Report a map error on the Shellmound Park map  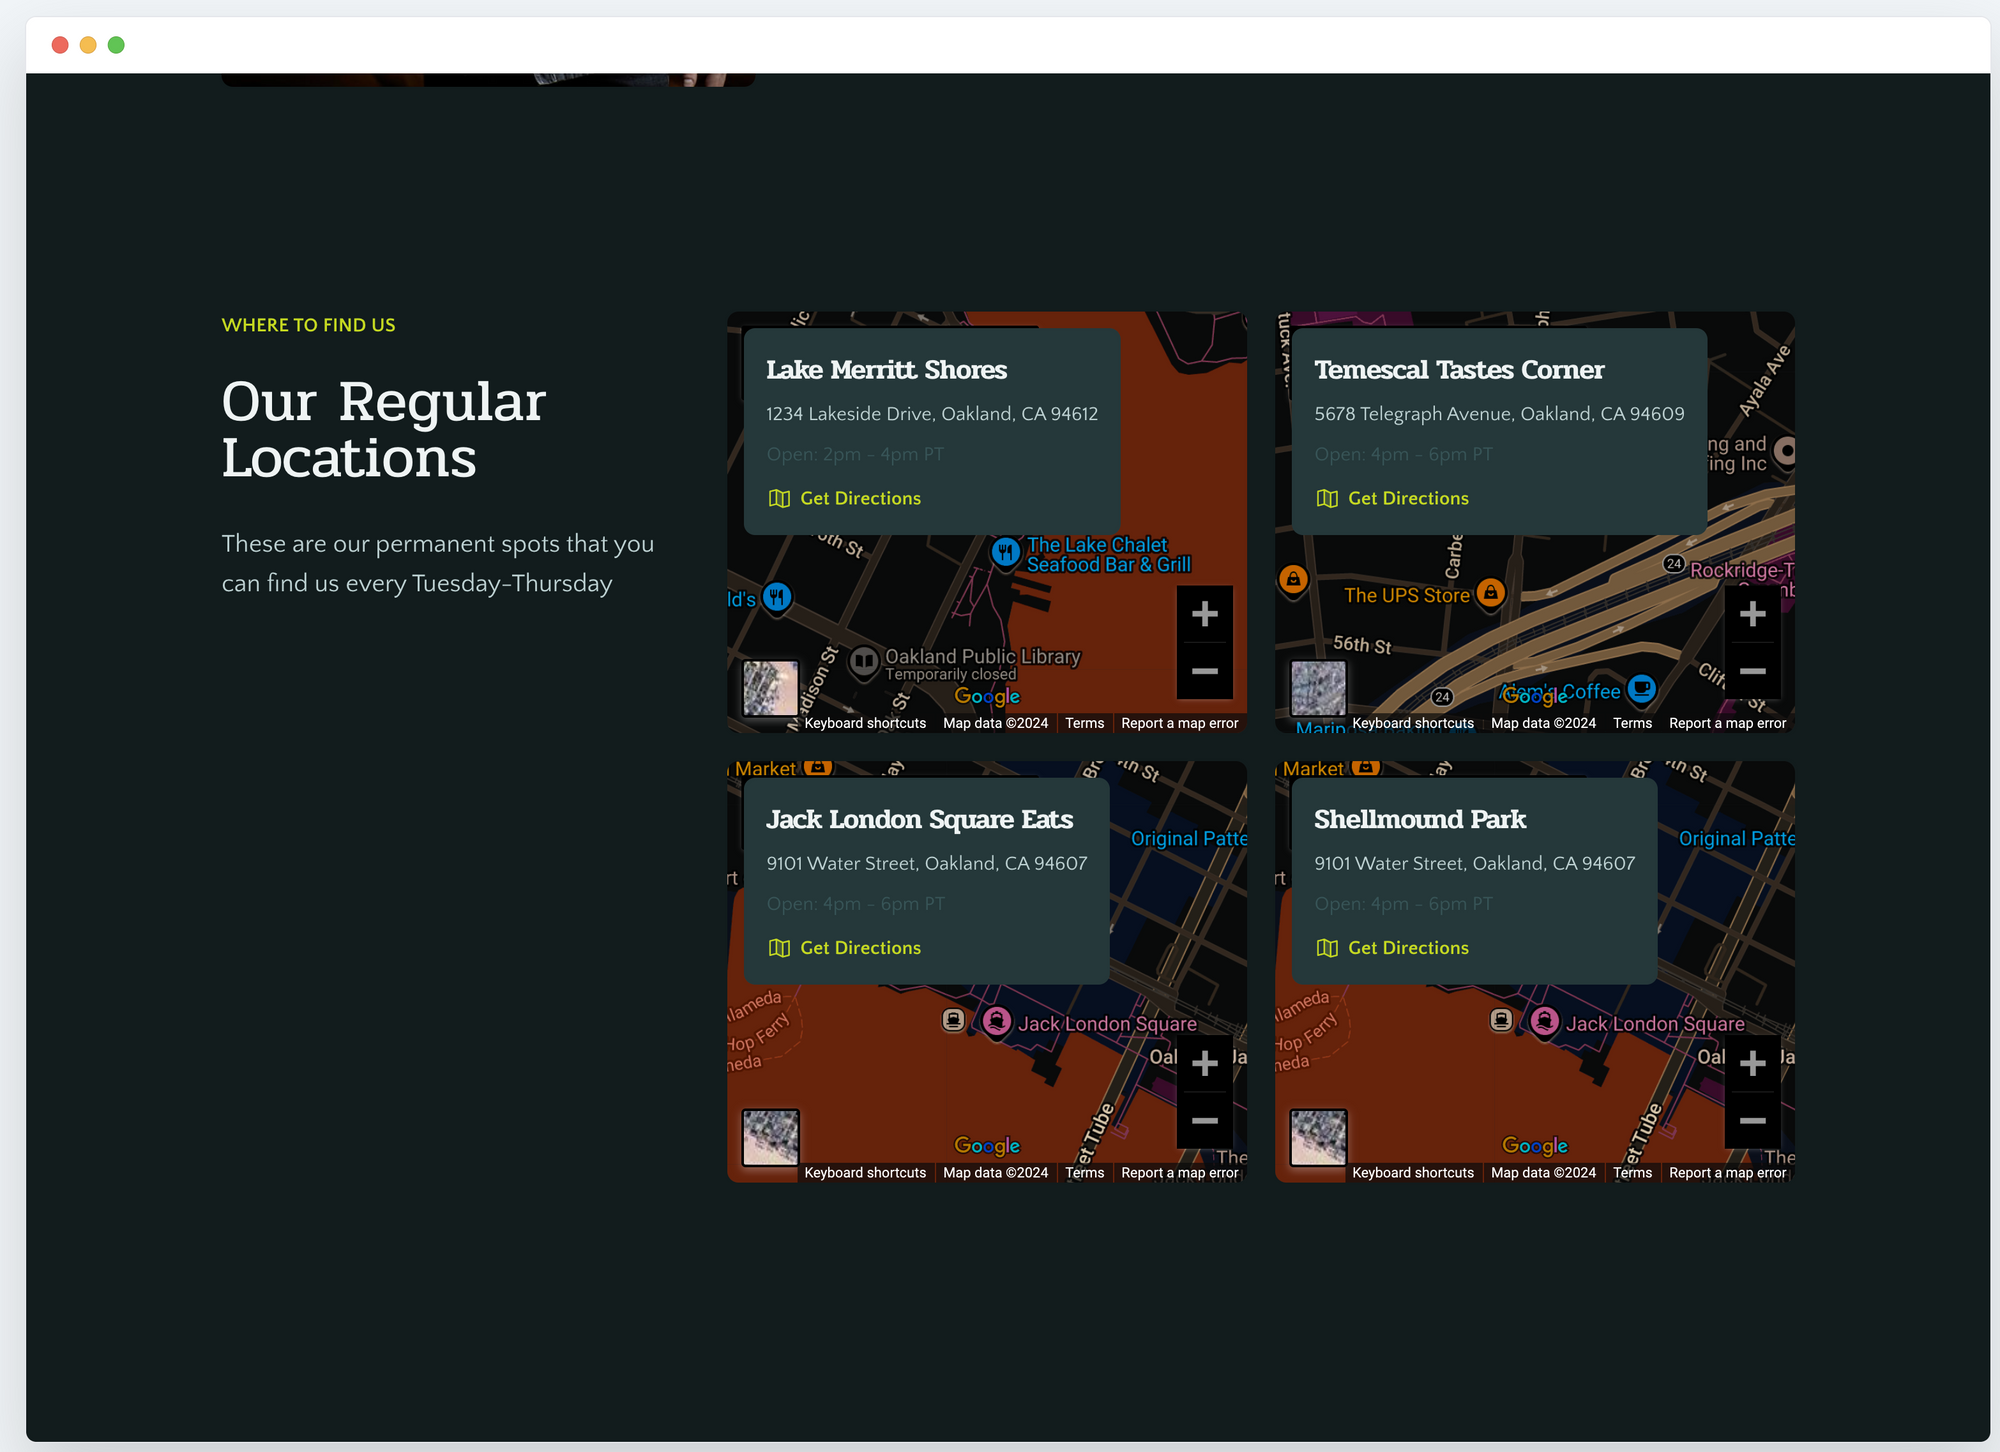1728,1173
